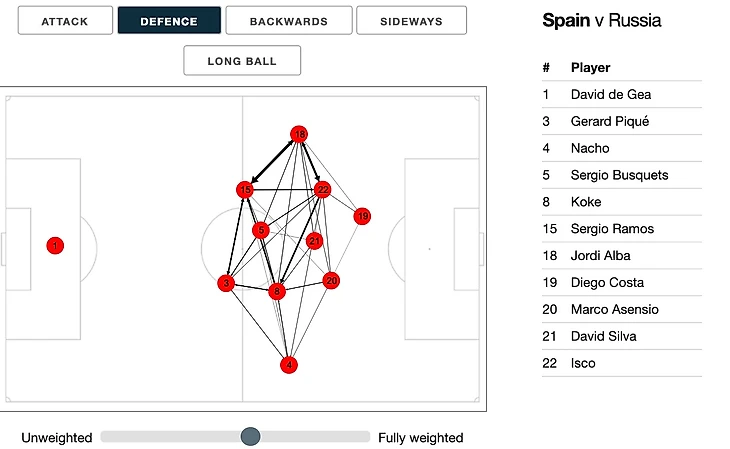Screen dimensions: 730x449
Task: Adjust the pass weighting slider handle
Action: (250, 436)
